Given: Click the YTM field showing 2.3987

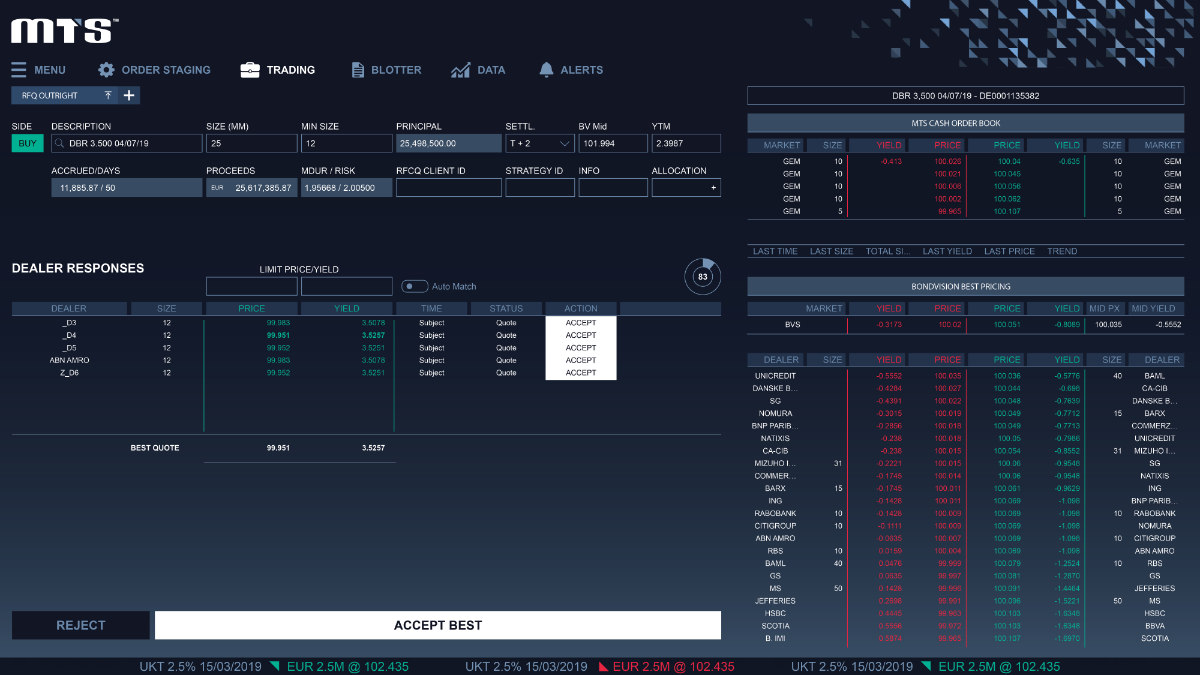Looking at the screenshot, I should click(686, 143).
